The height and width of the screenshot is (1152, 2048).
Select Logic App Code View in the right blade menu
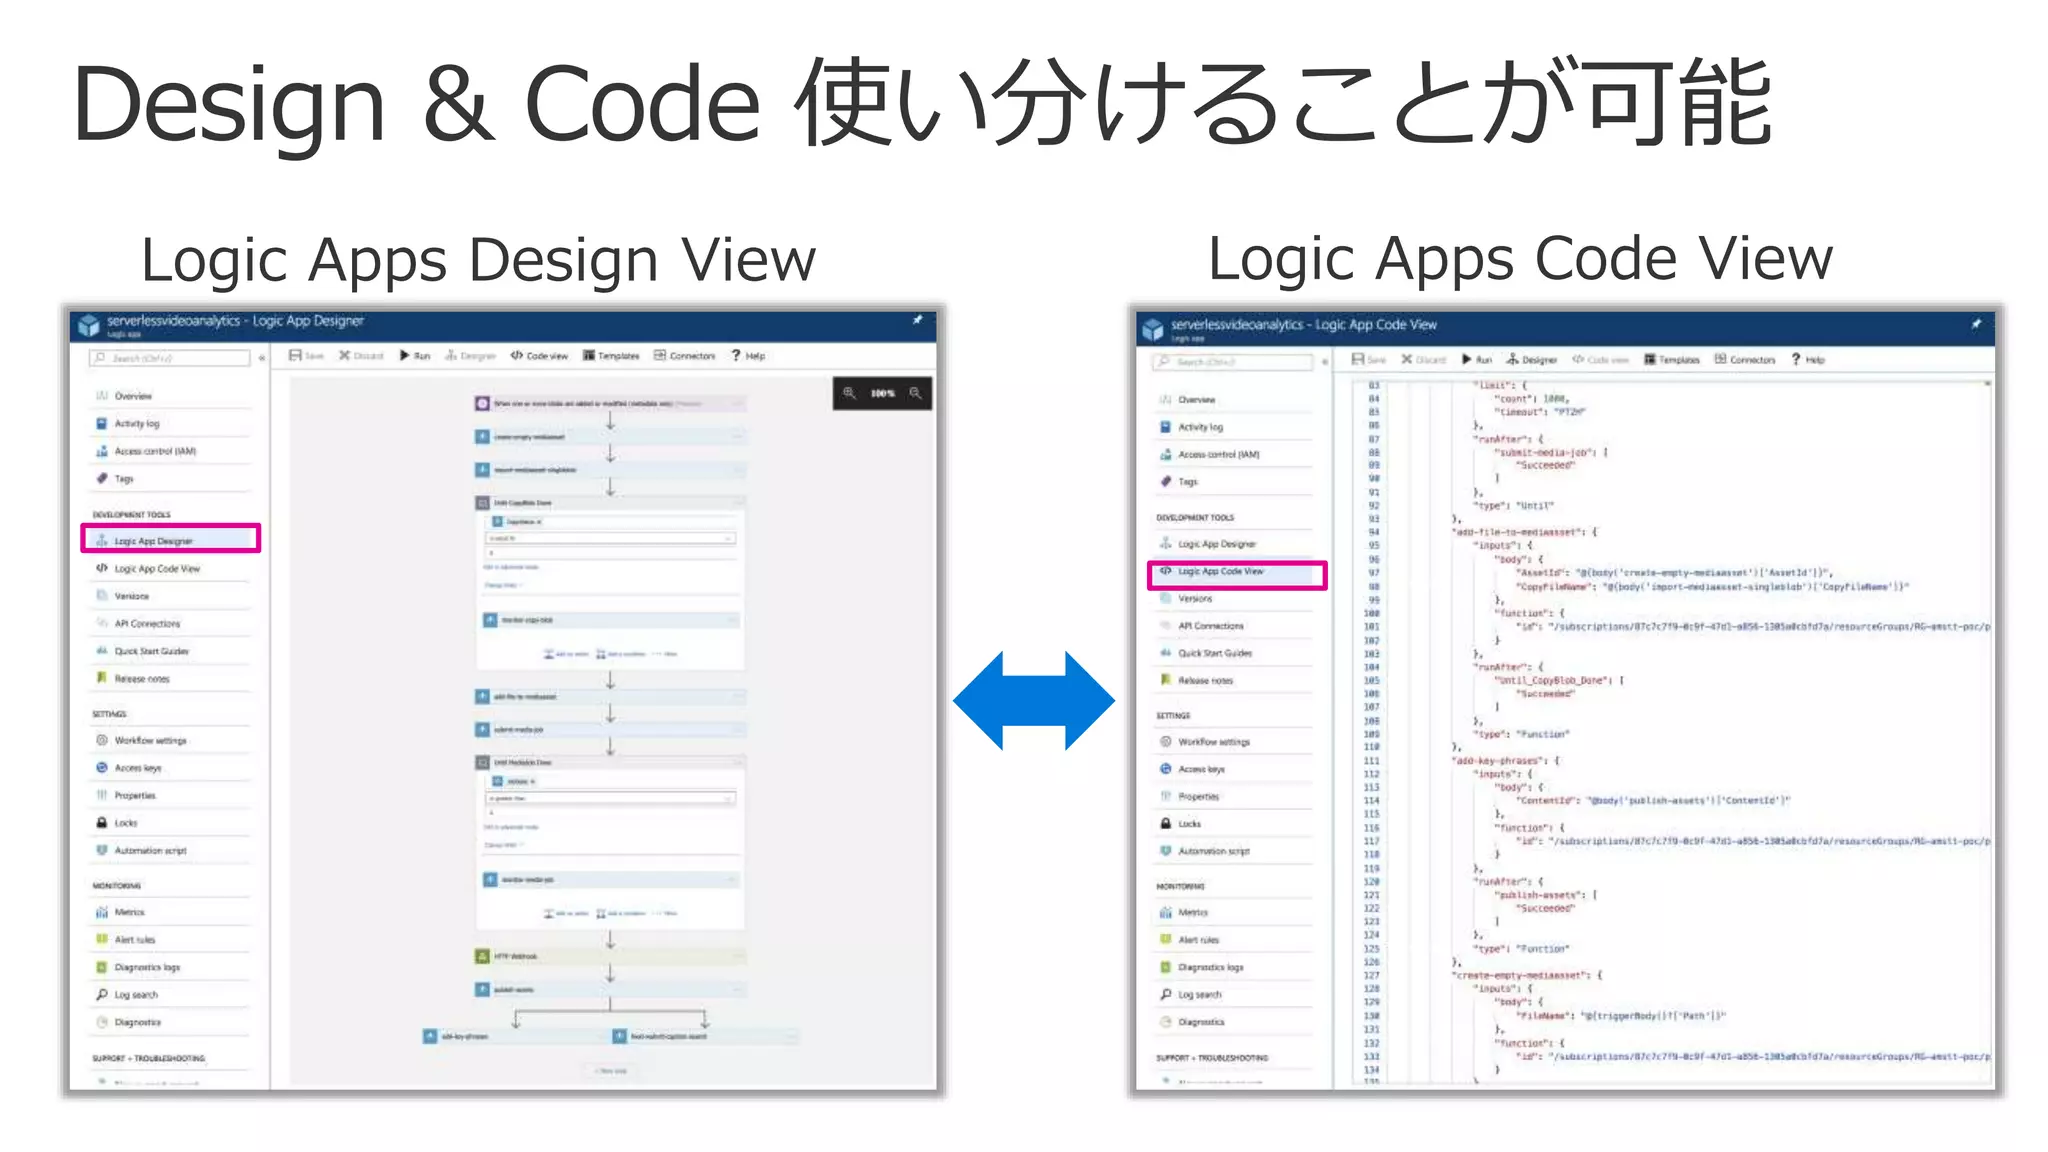1220,572
